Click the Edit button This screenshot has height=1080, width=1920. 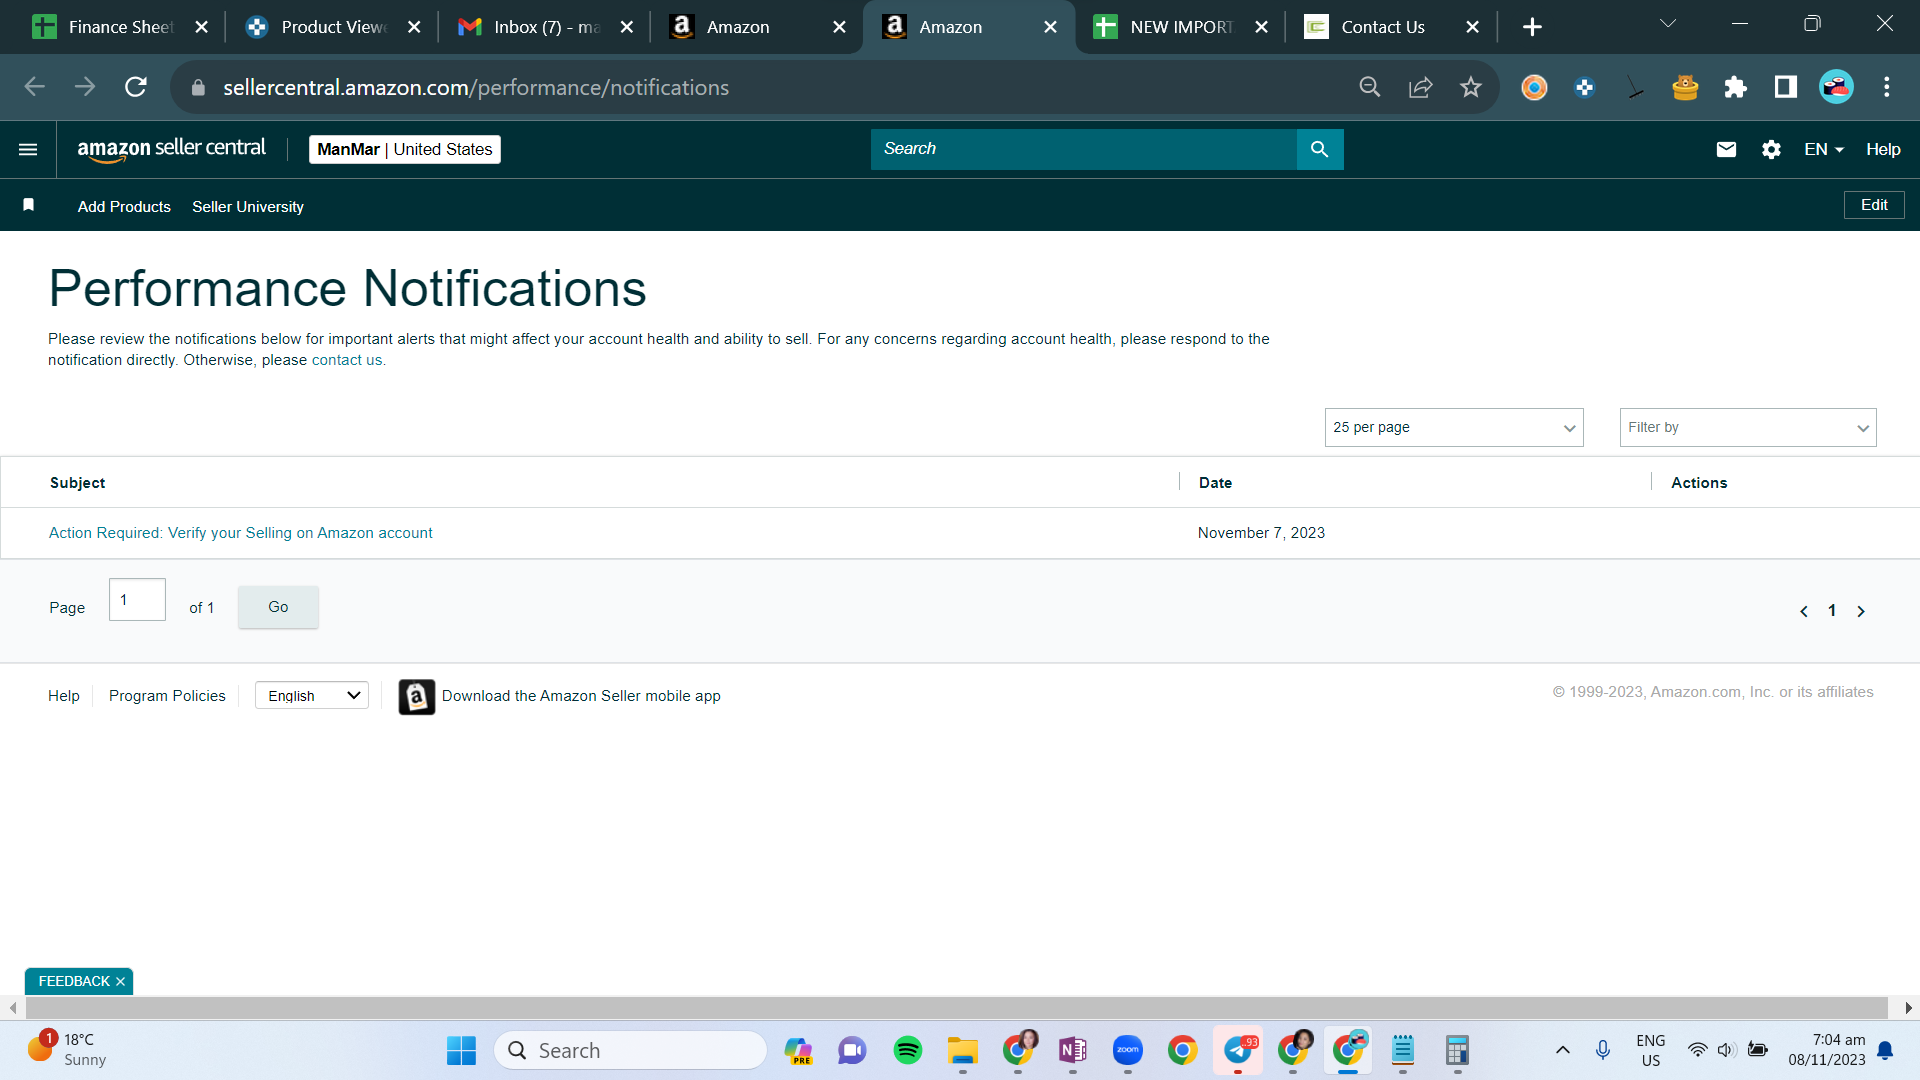pos(1874,205)
